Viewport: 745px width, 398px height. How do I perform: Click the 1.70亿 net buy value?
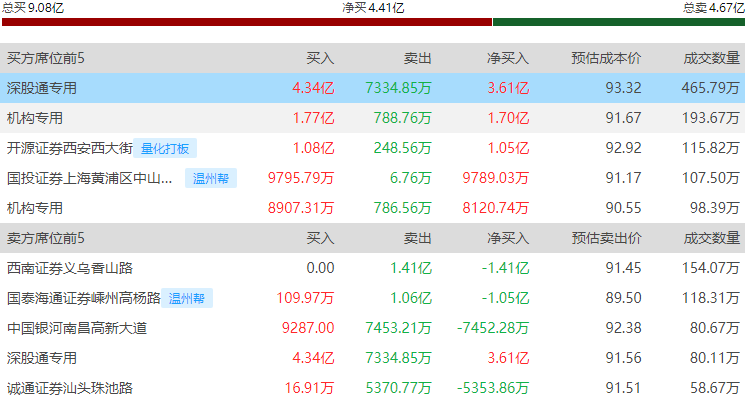tap(508, 118)
